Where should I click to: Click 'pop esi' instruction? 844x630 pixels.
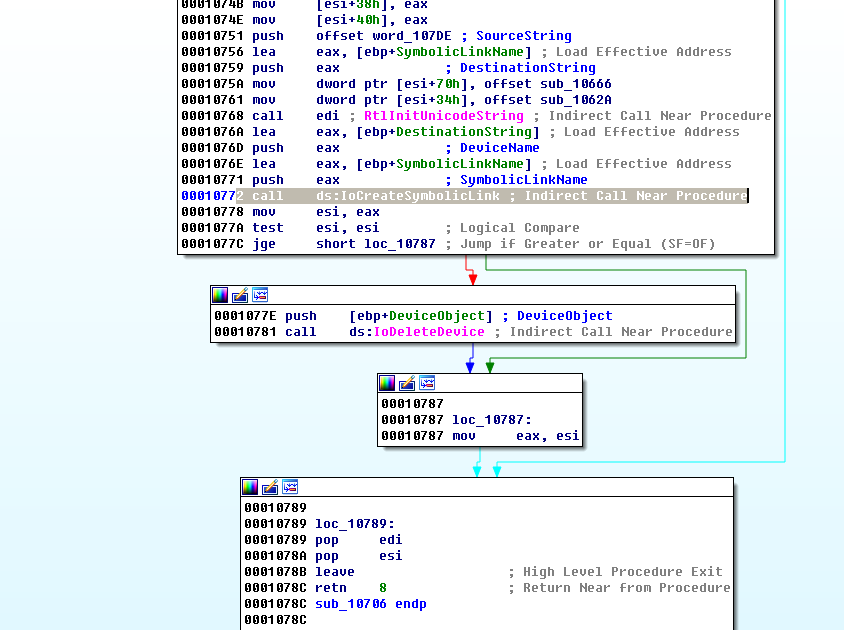tap(358, 556)
